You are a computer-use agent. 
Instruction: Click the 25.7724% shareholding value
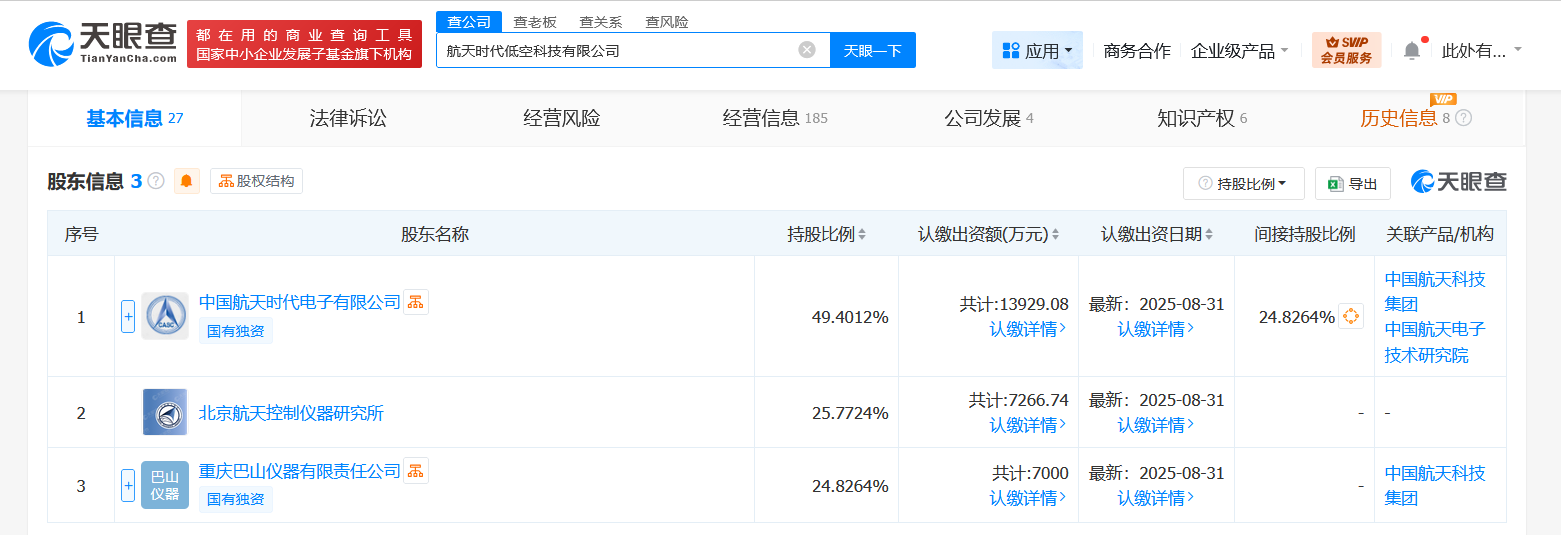pyautogui.click(x=850, y=413)
